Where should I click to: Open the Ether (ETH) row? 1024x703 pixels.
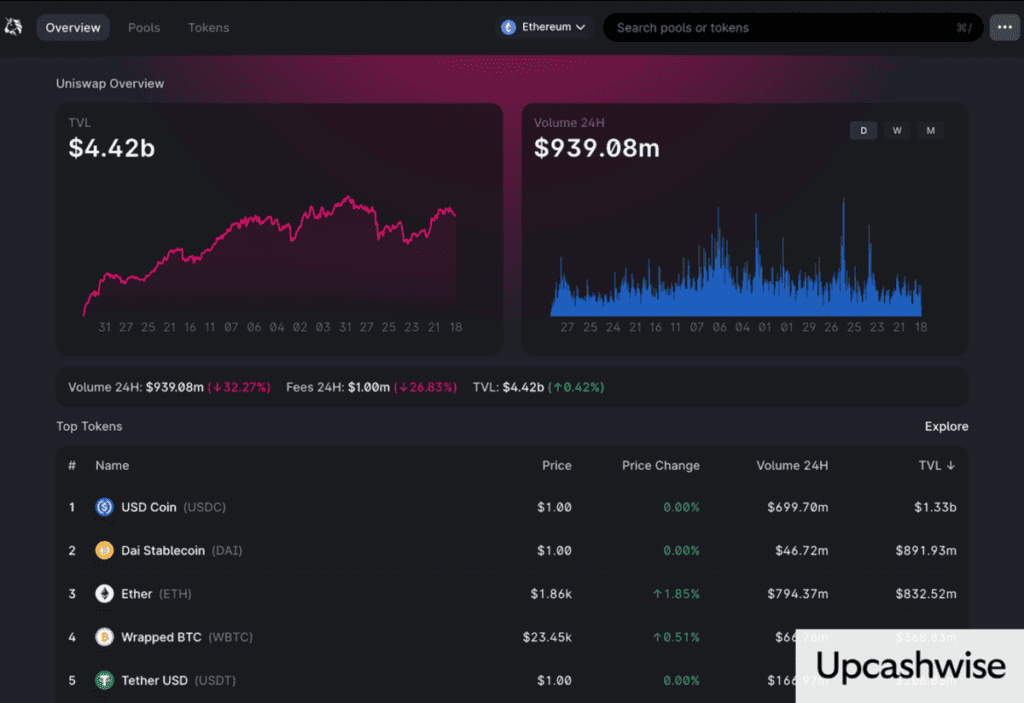[512, 593]
